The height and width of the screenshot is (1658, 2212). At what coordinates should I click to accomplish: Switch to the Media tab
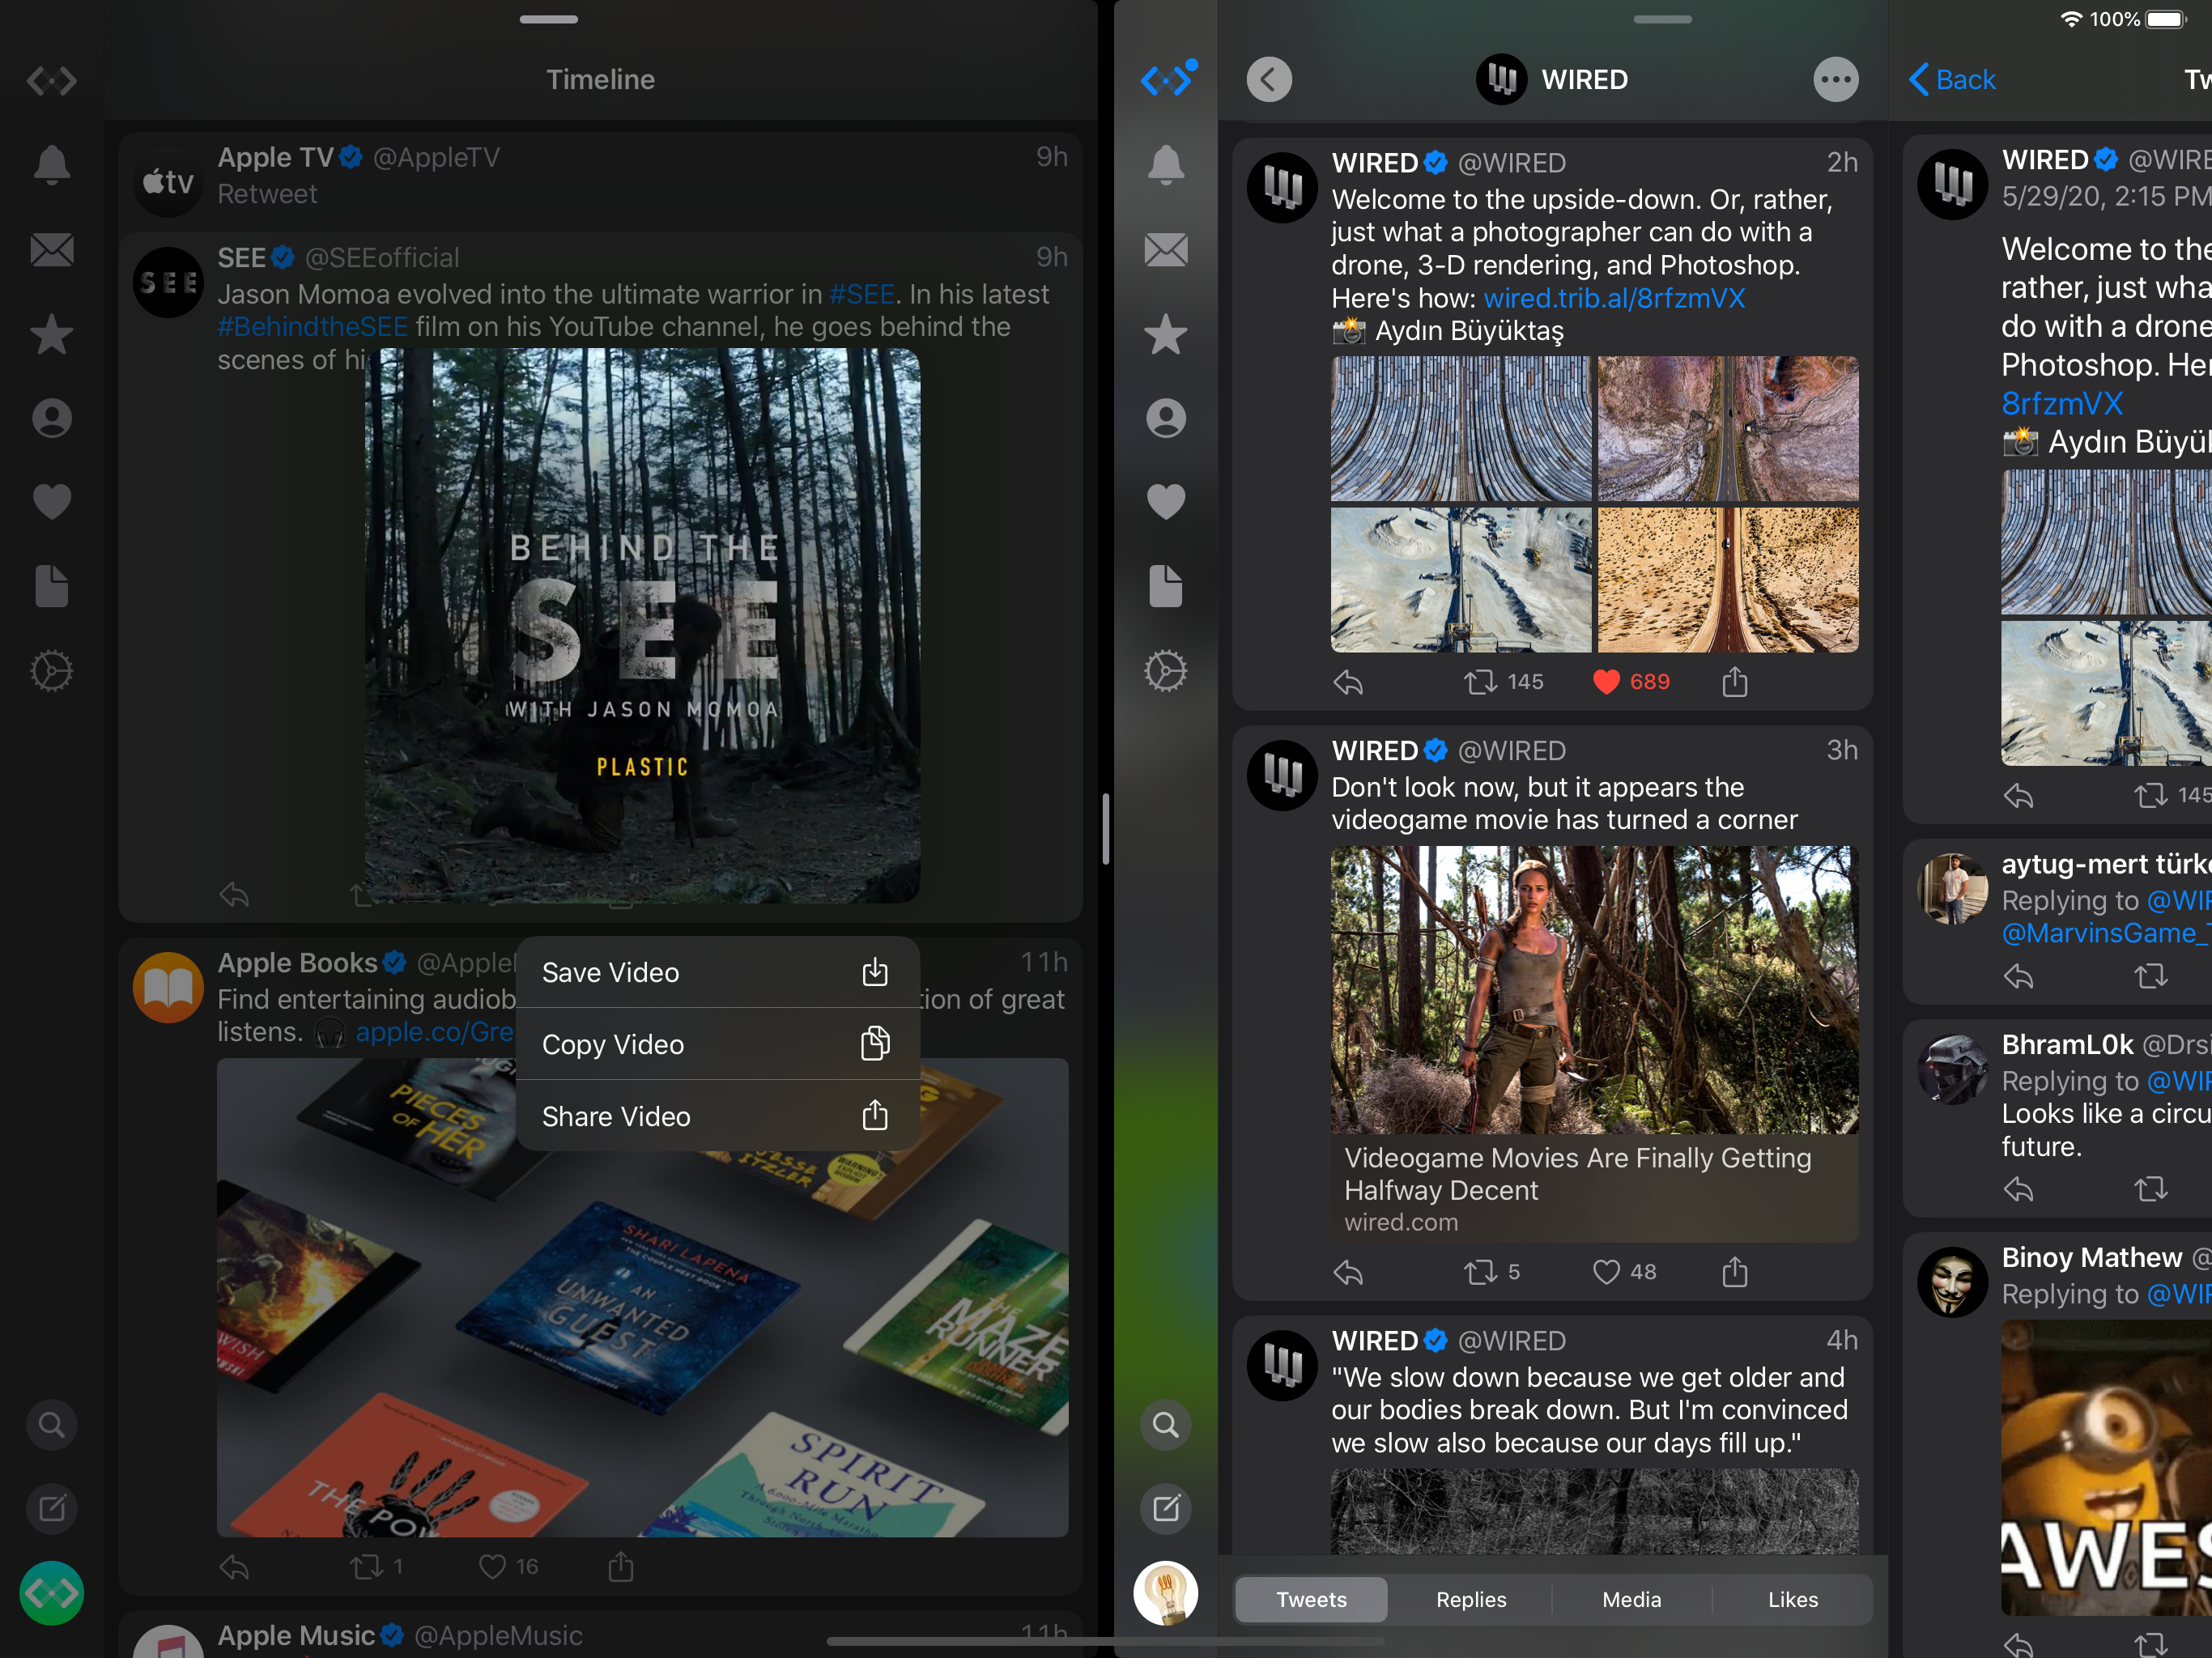pyautogui.click(x=1631, y=1599)
